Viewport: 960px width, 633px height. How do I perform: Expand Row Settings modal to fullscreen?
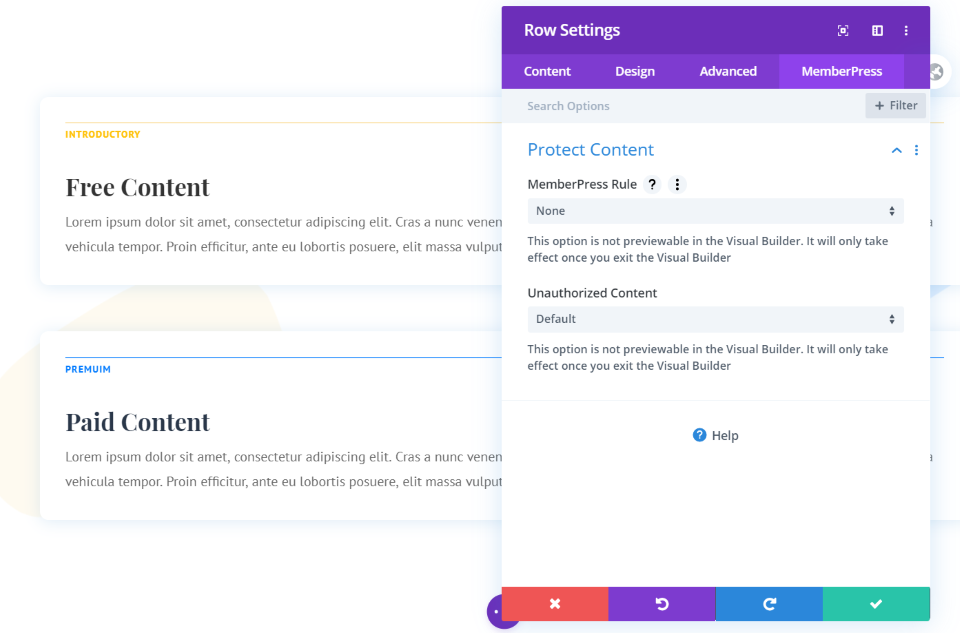[843, 31]
